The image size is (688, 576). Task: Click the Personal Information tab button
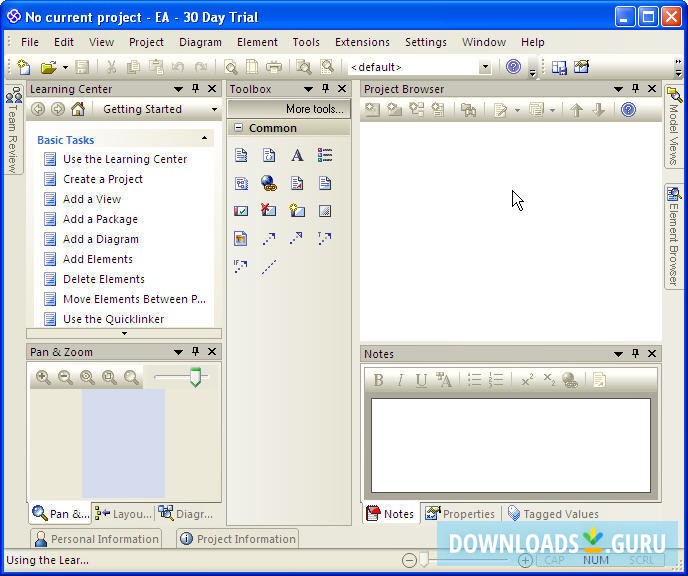97,539
